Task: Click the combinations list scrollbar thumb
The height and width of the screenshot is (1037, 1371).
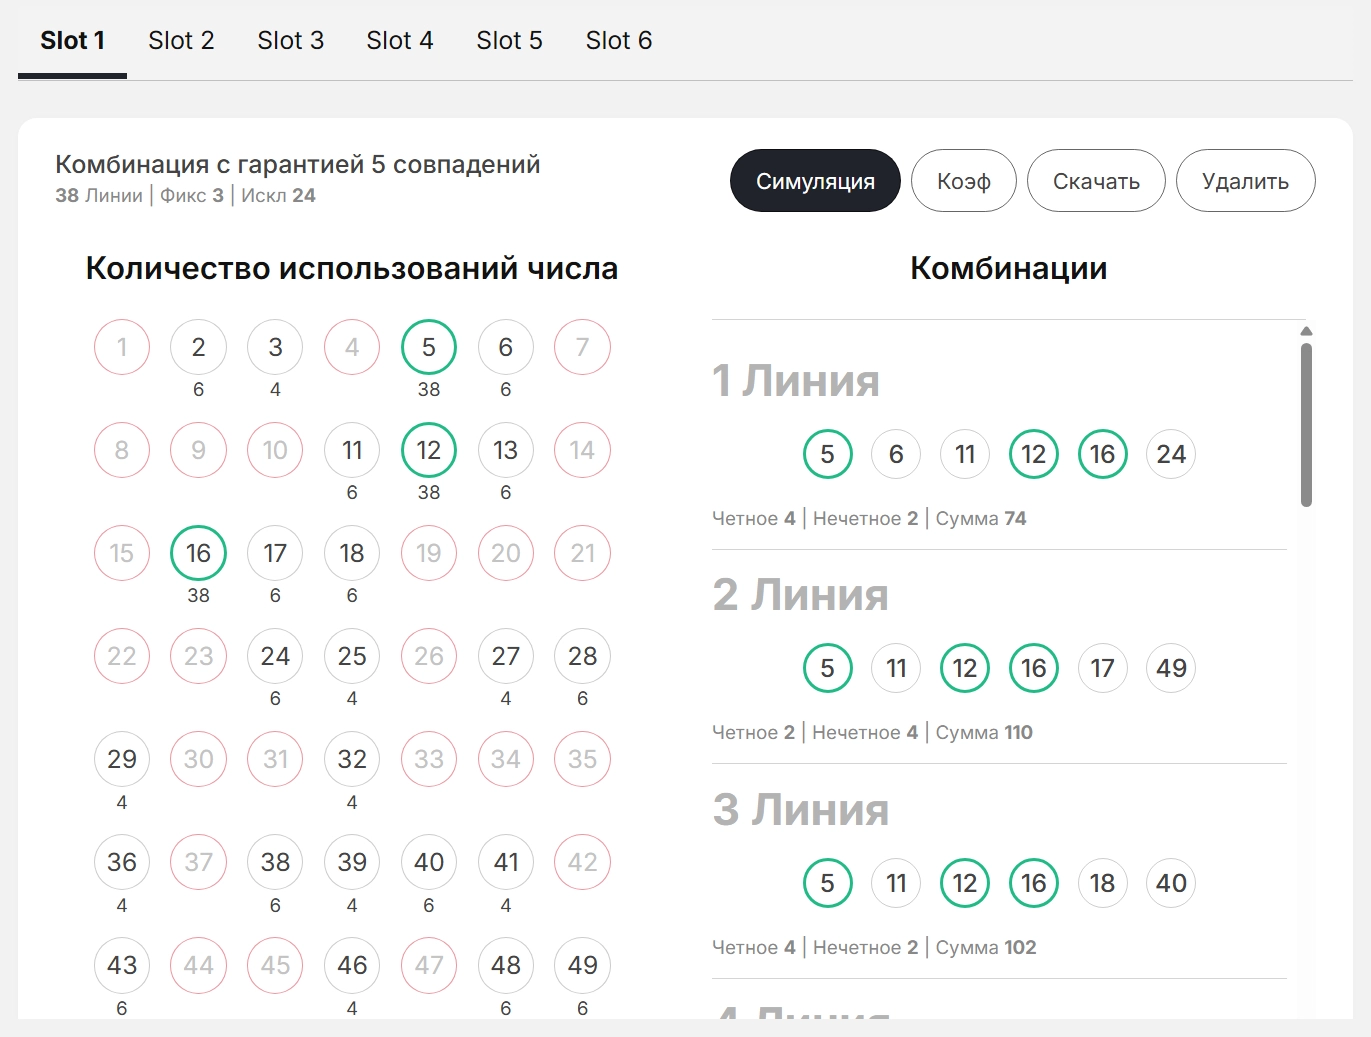Action: tap(1305, 425)
